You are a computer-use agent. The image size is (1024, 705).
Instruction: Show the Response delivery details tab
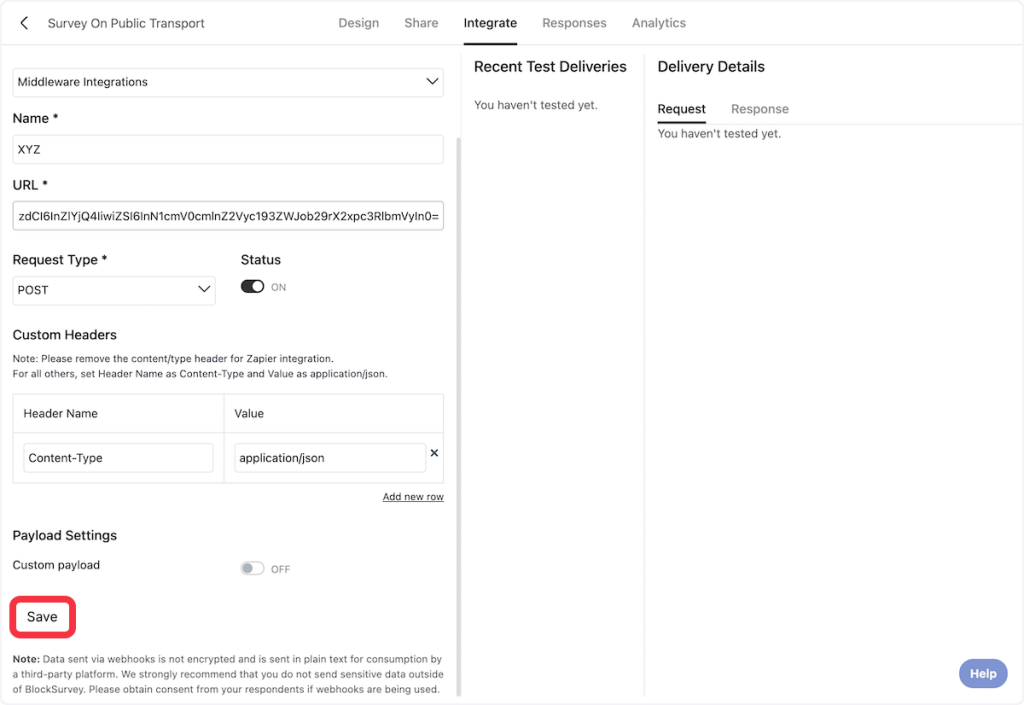(759, 109)
